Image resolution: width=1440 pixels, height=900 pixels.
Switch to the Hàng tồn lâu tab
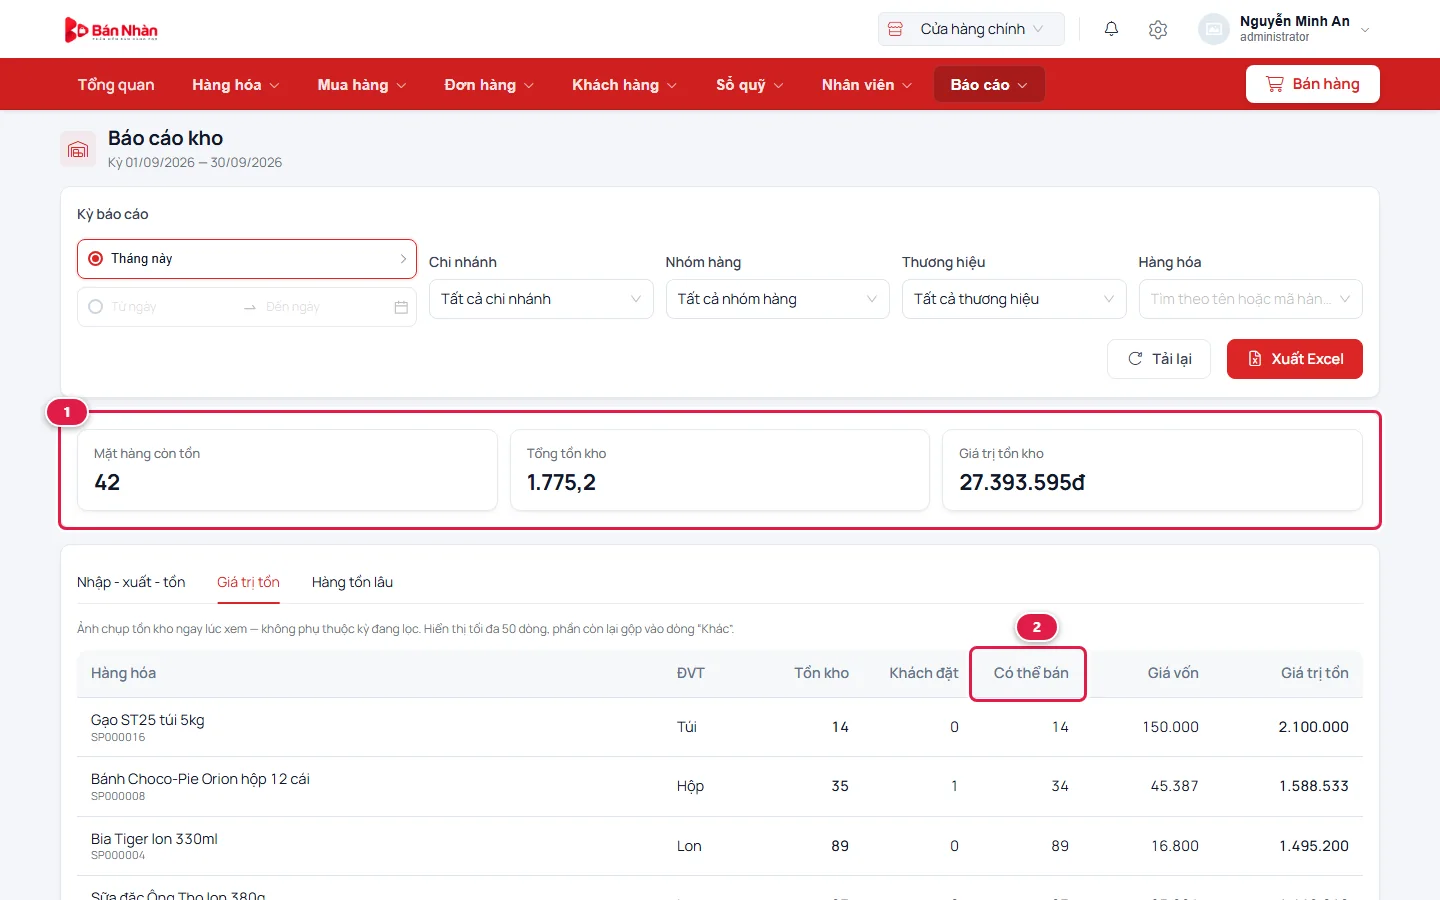coord(352,582)
